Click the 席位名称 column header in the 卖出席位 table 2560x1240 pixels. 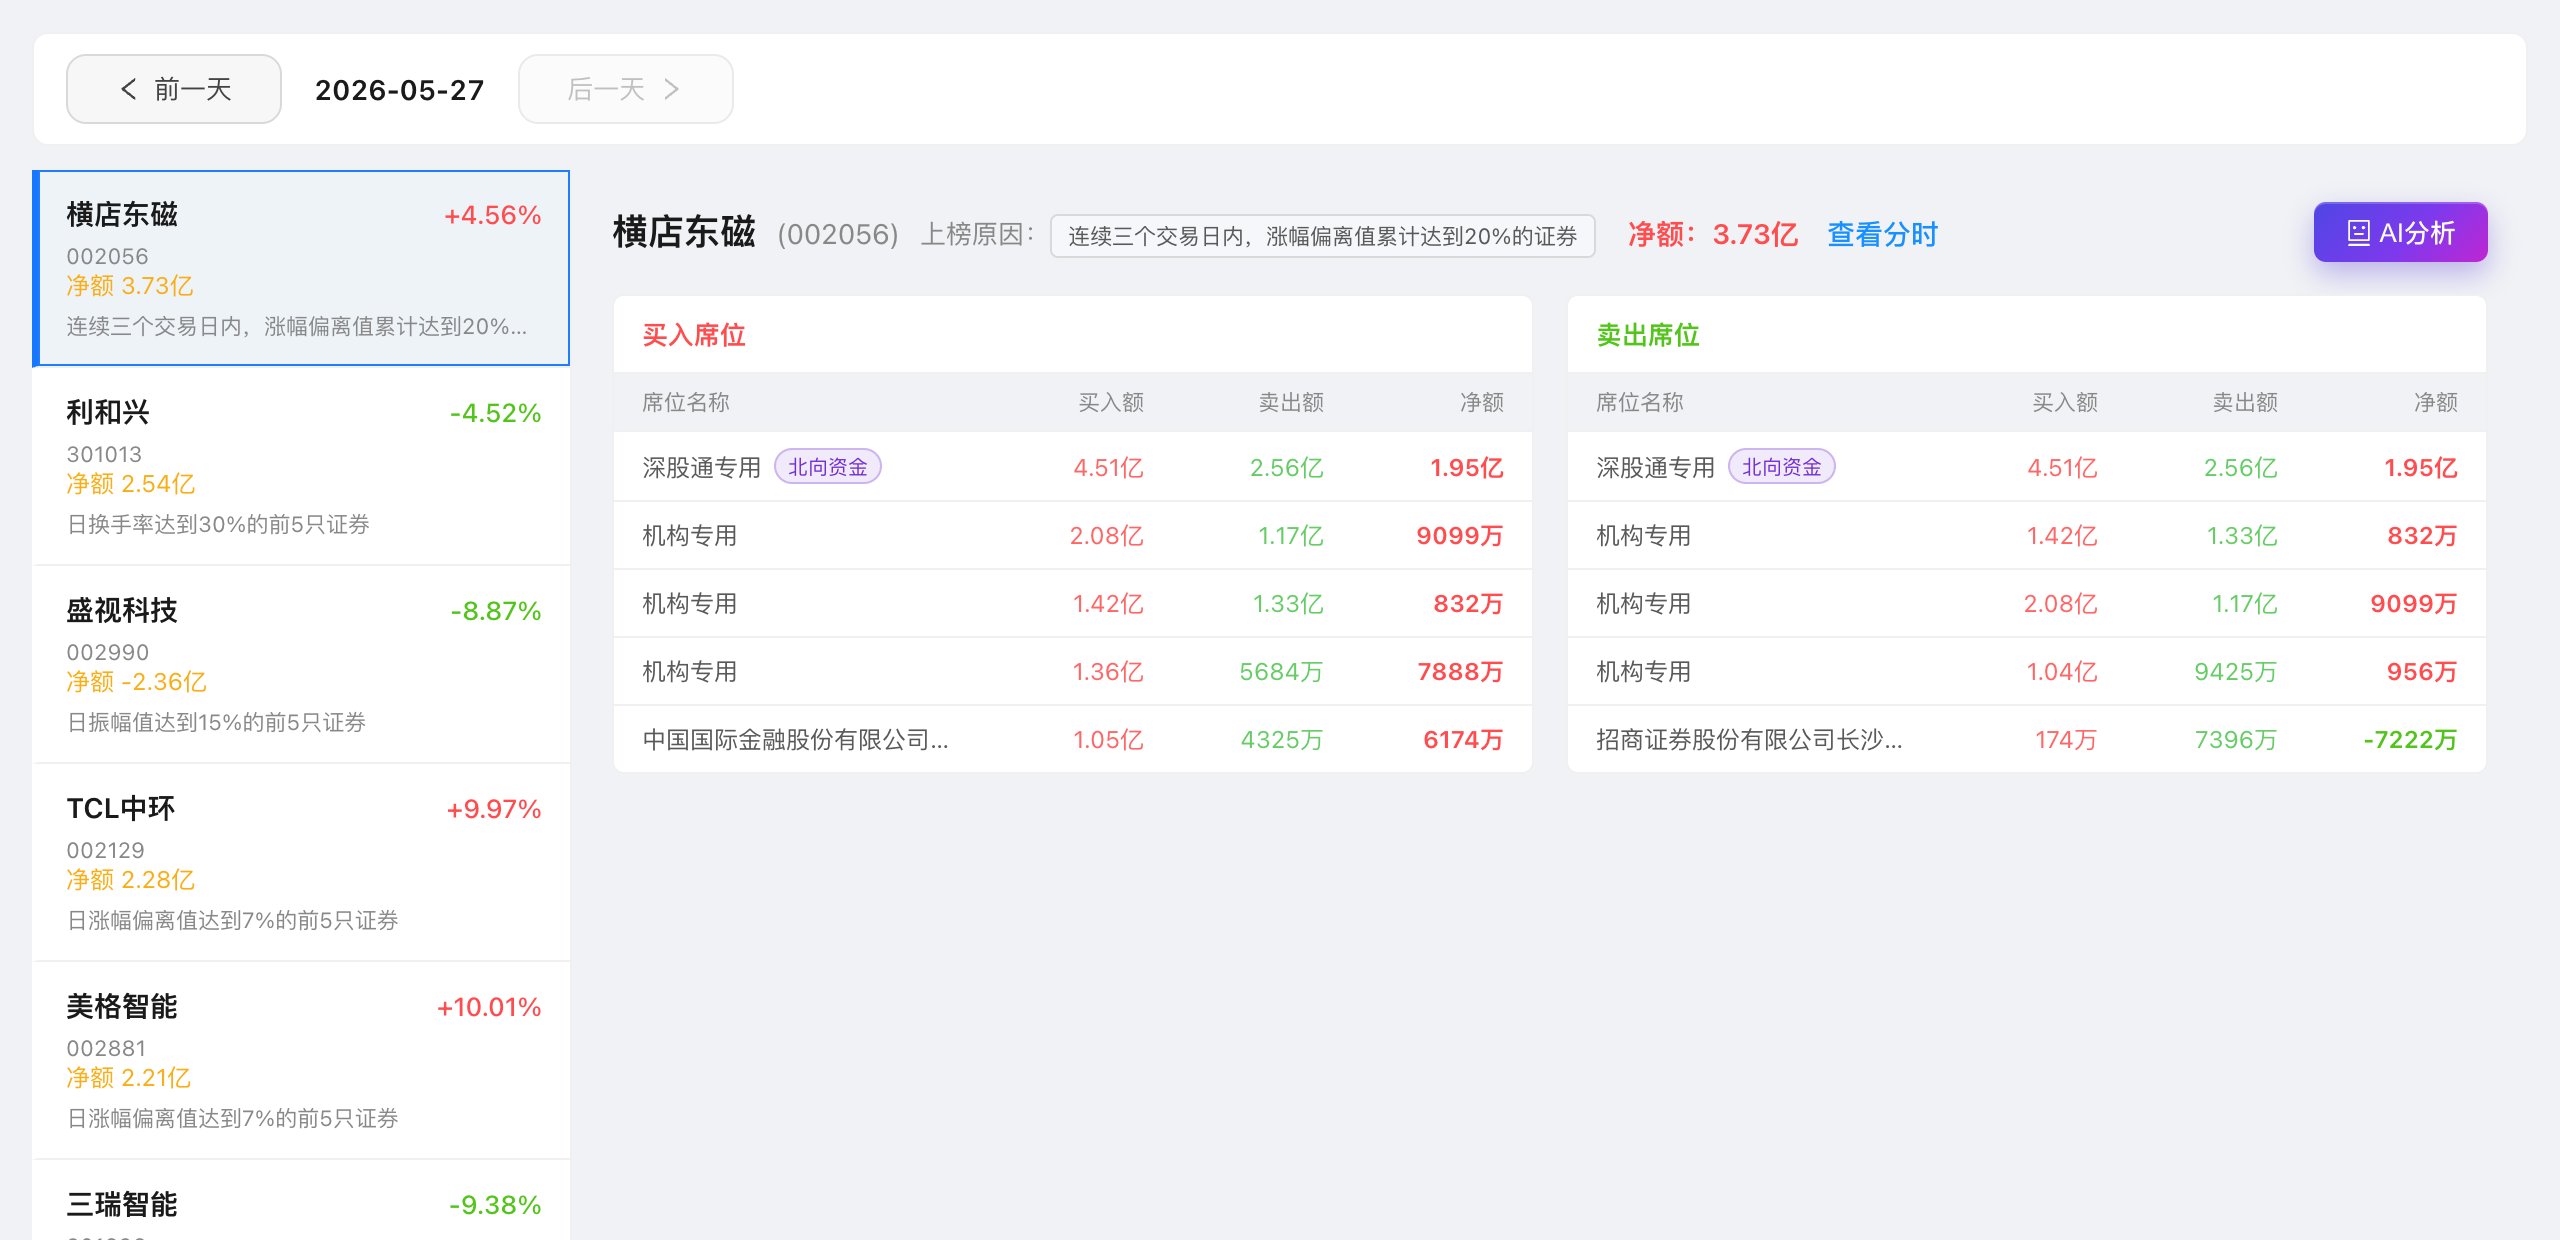pos(1639,402)
